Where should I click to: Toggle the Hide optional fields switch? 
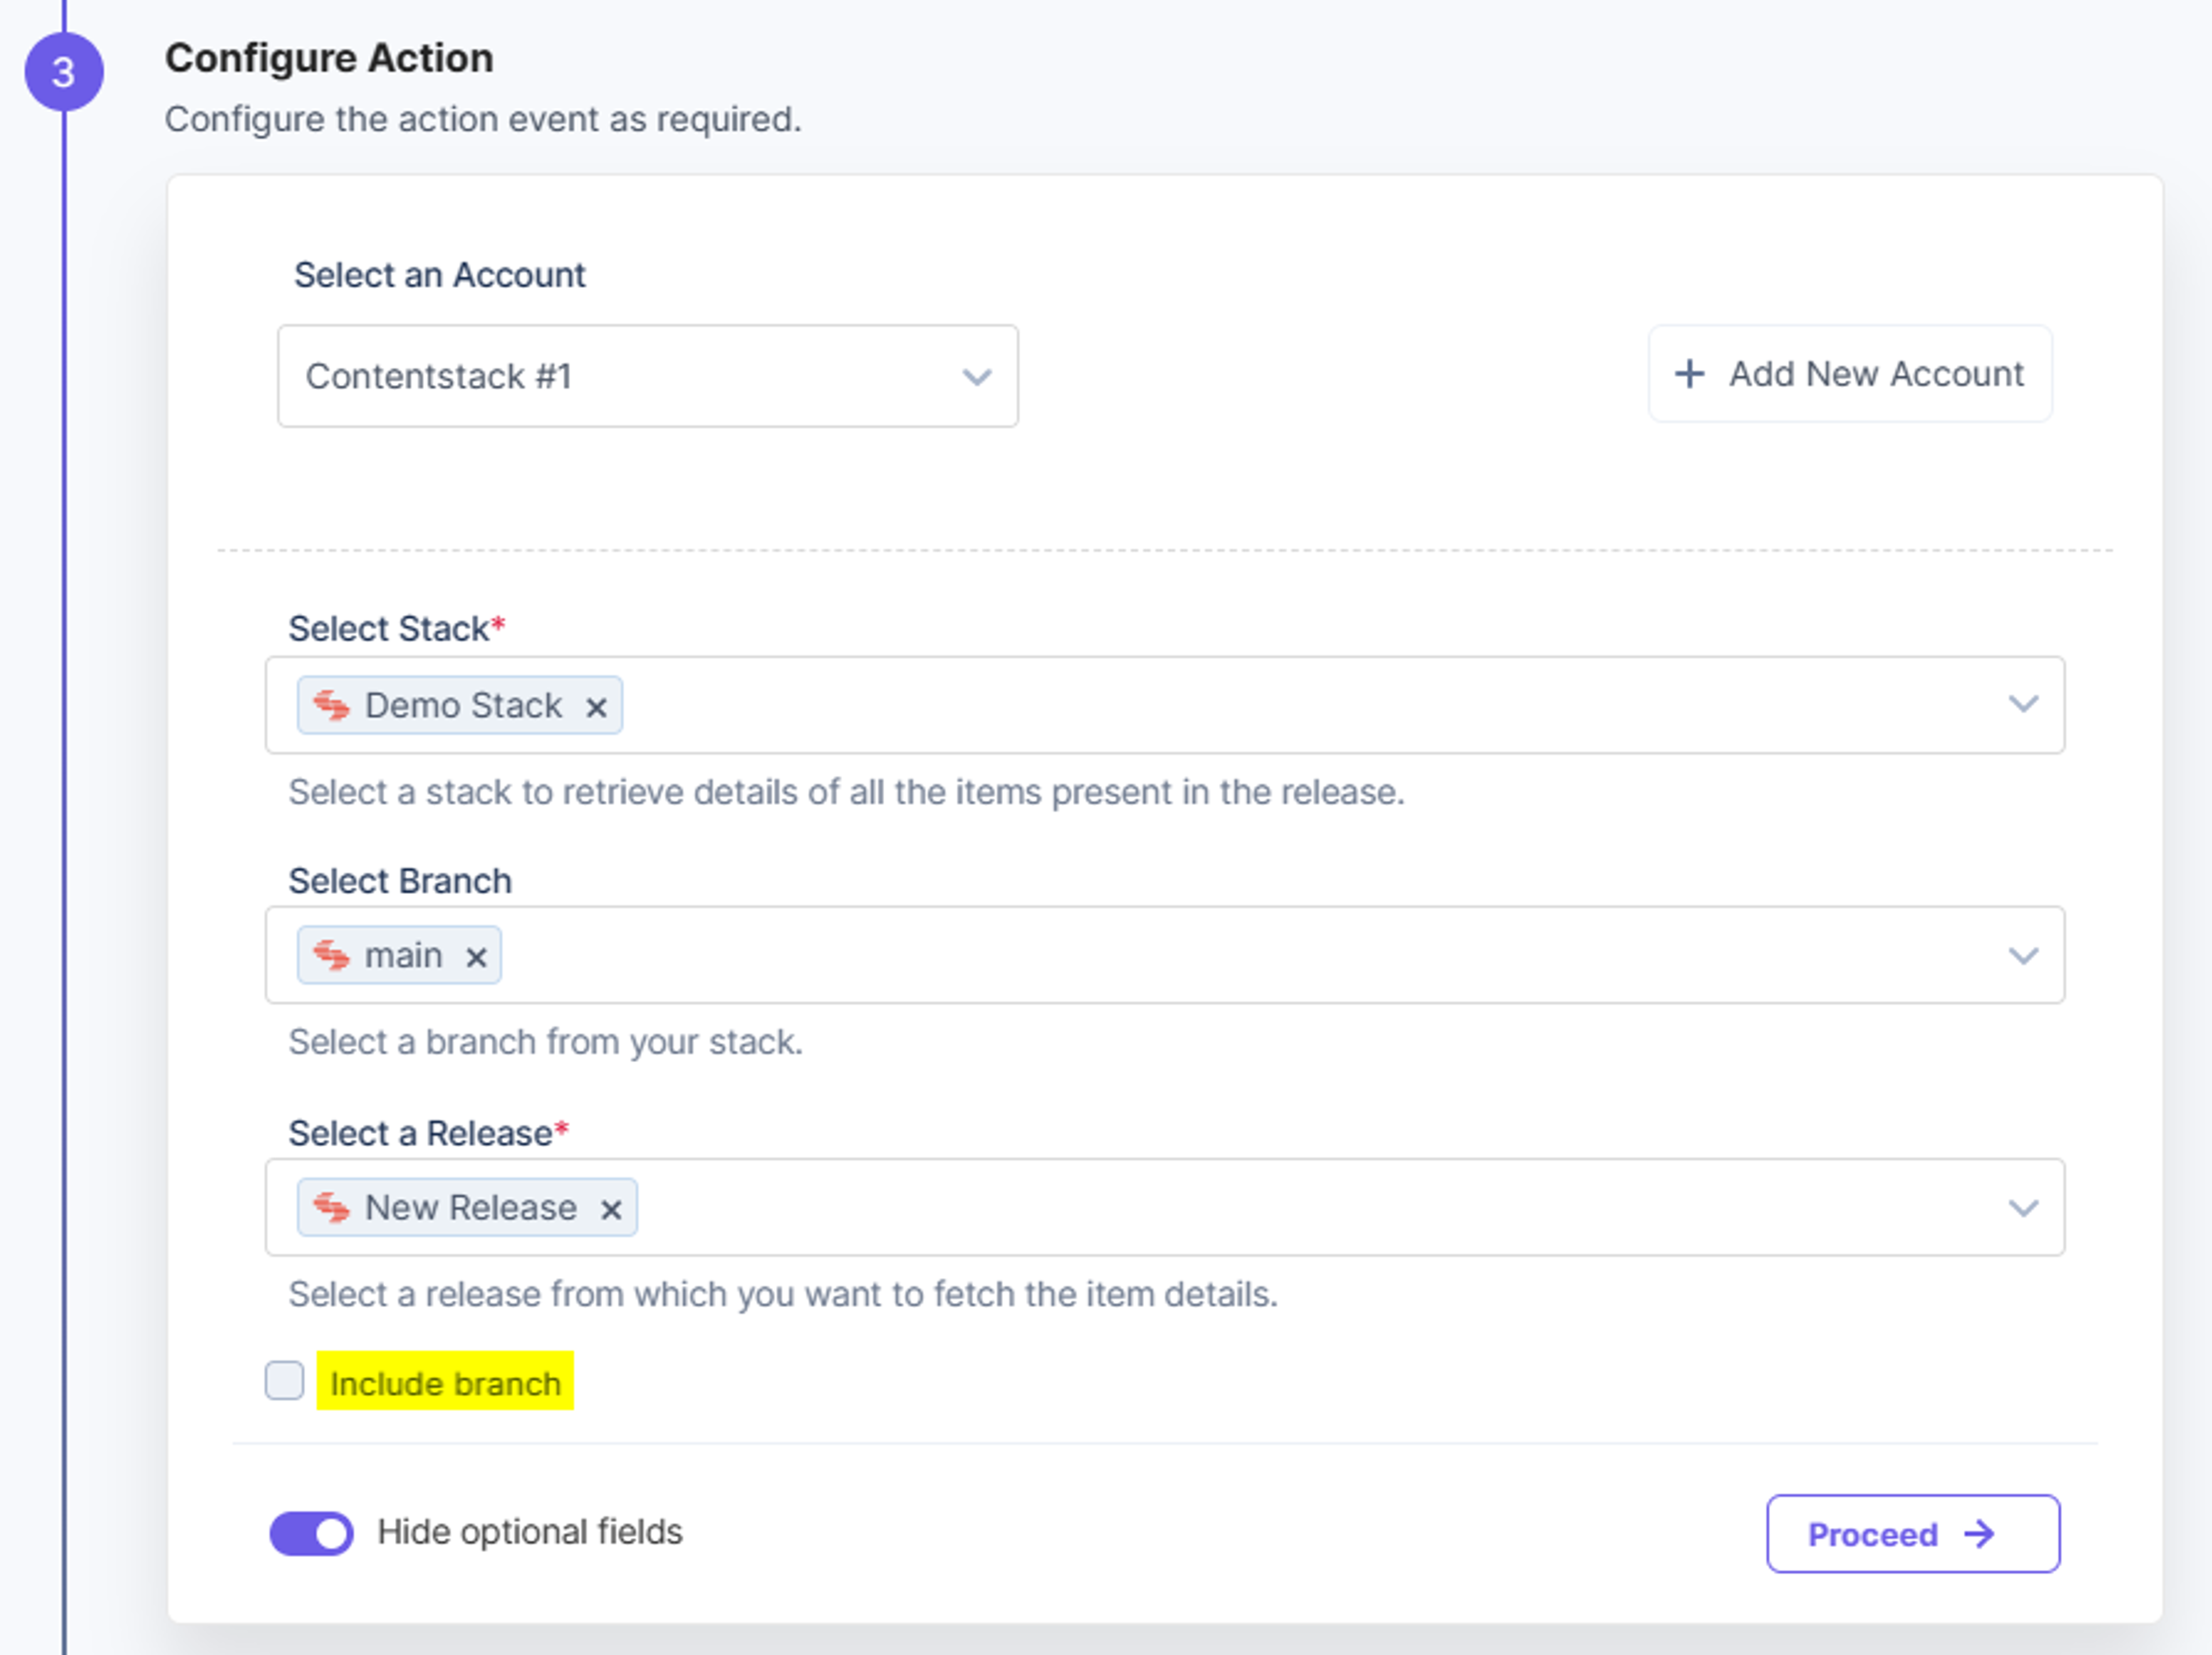(312, 1533)
